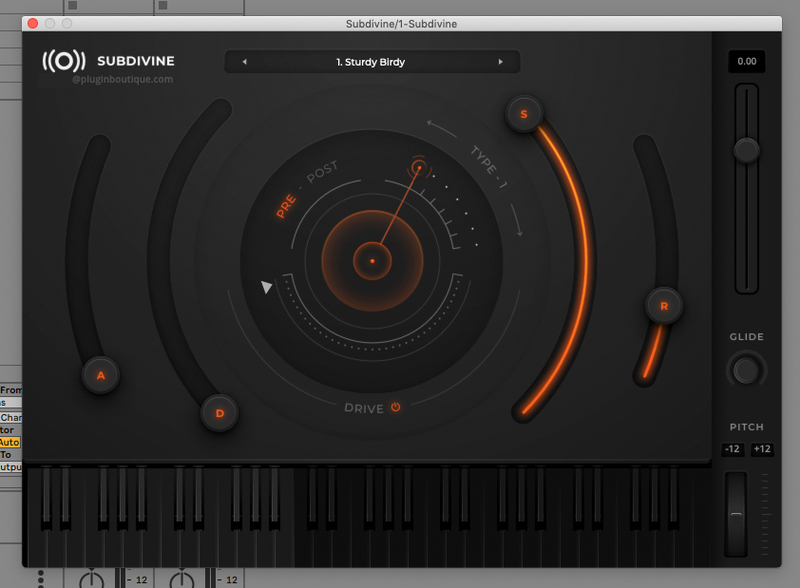Click the Glide knob

[x=746, y=370]
